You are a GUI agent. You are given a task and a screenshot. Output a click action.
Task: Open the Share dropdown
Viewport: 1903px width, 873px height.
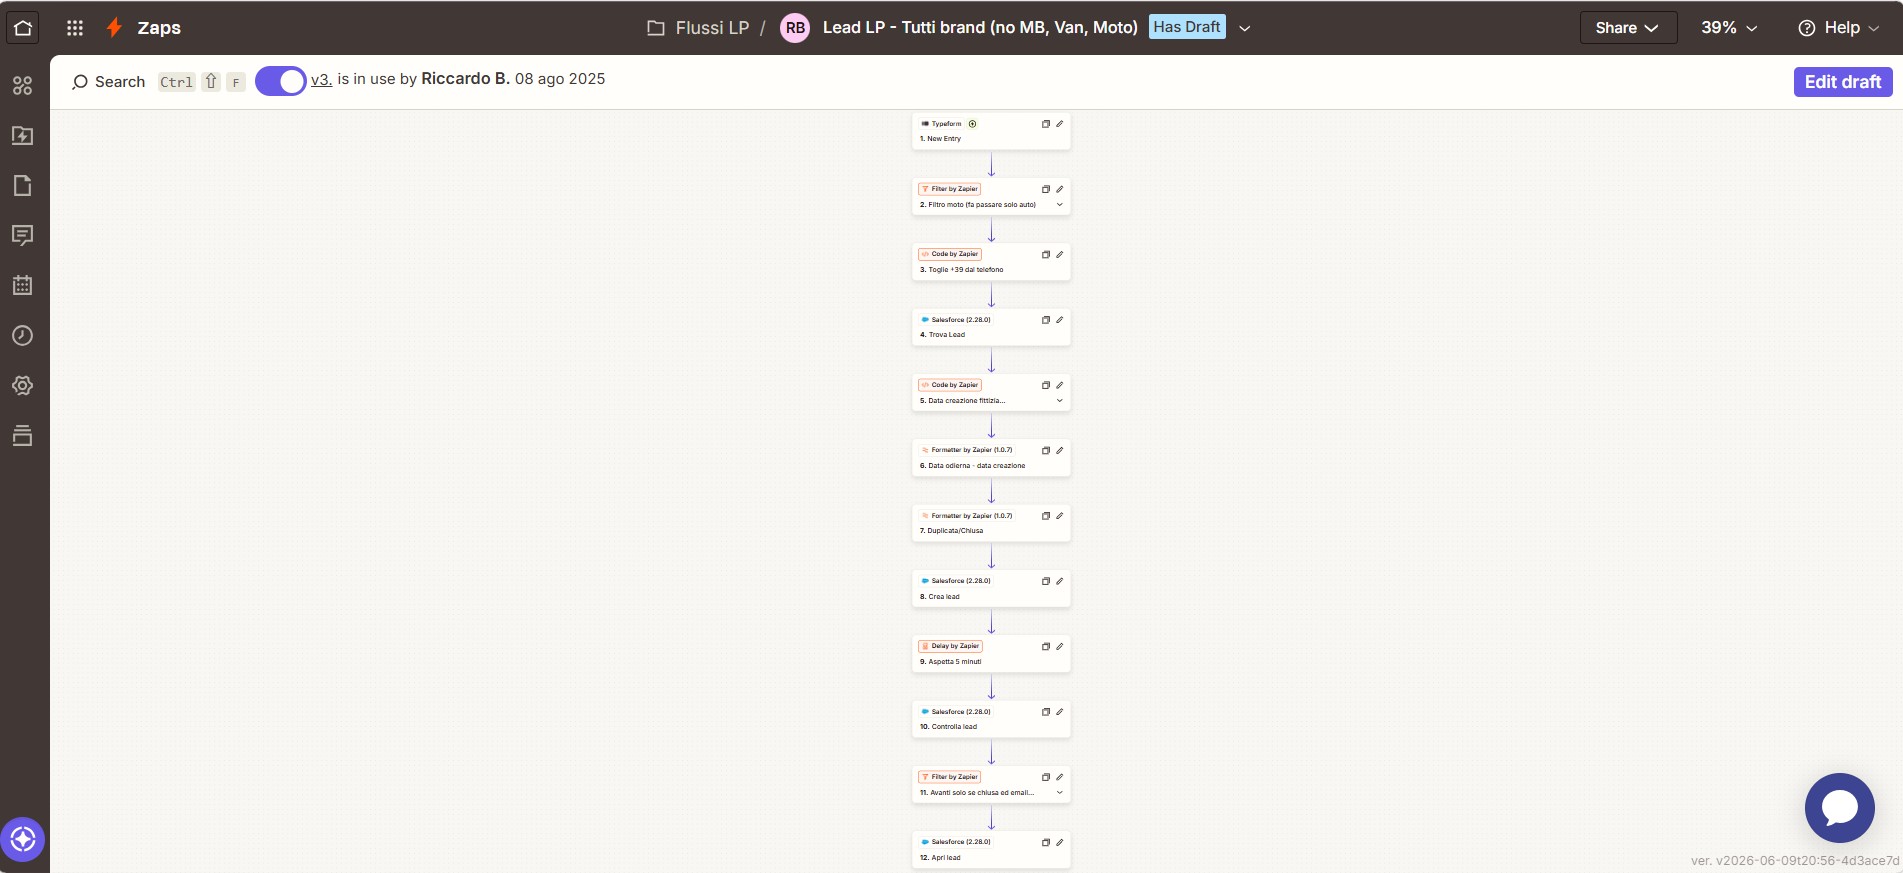point(1628,28)
